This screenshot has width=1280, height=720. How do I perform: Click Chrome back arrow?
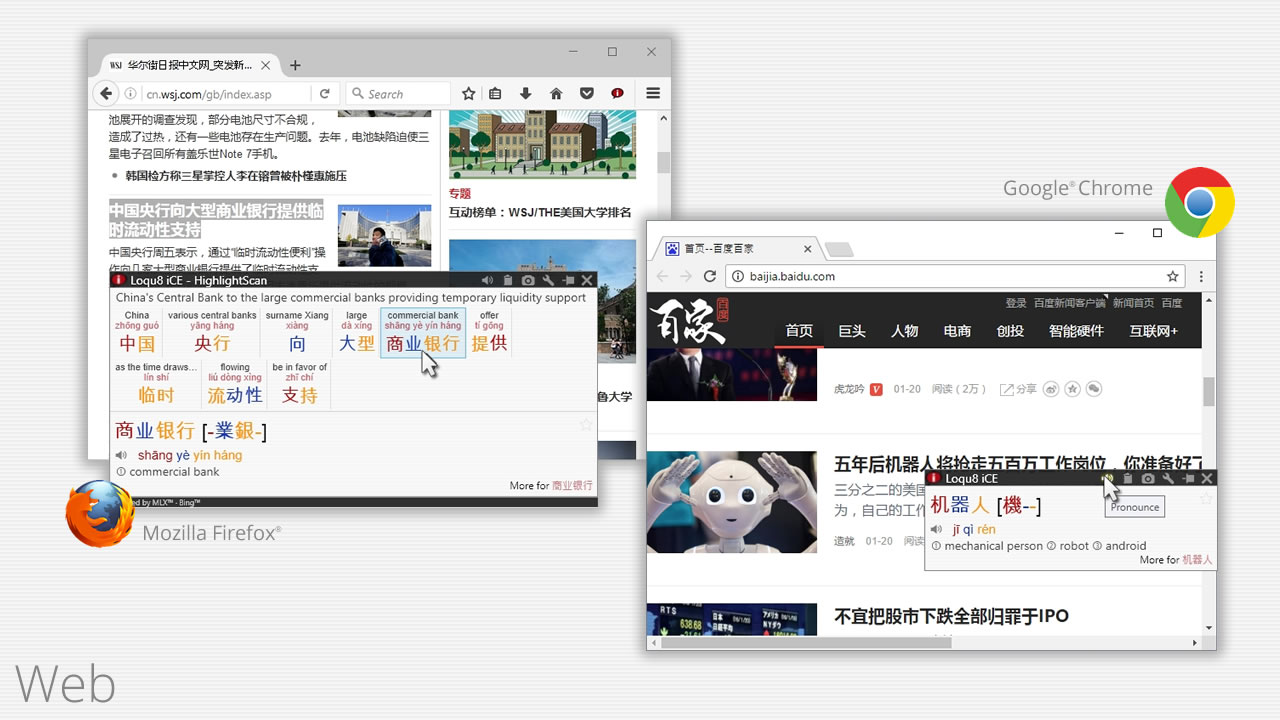coord(662,276)
